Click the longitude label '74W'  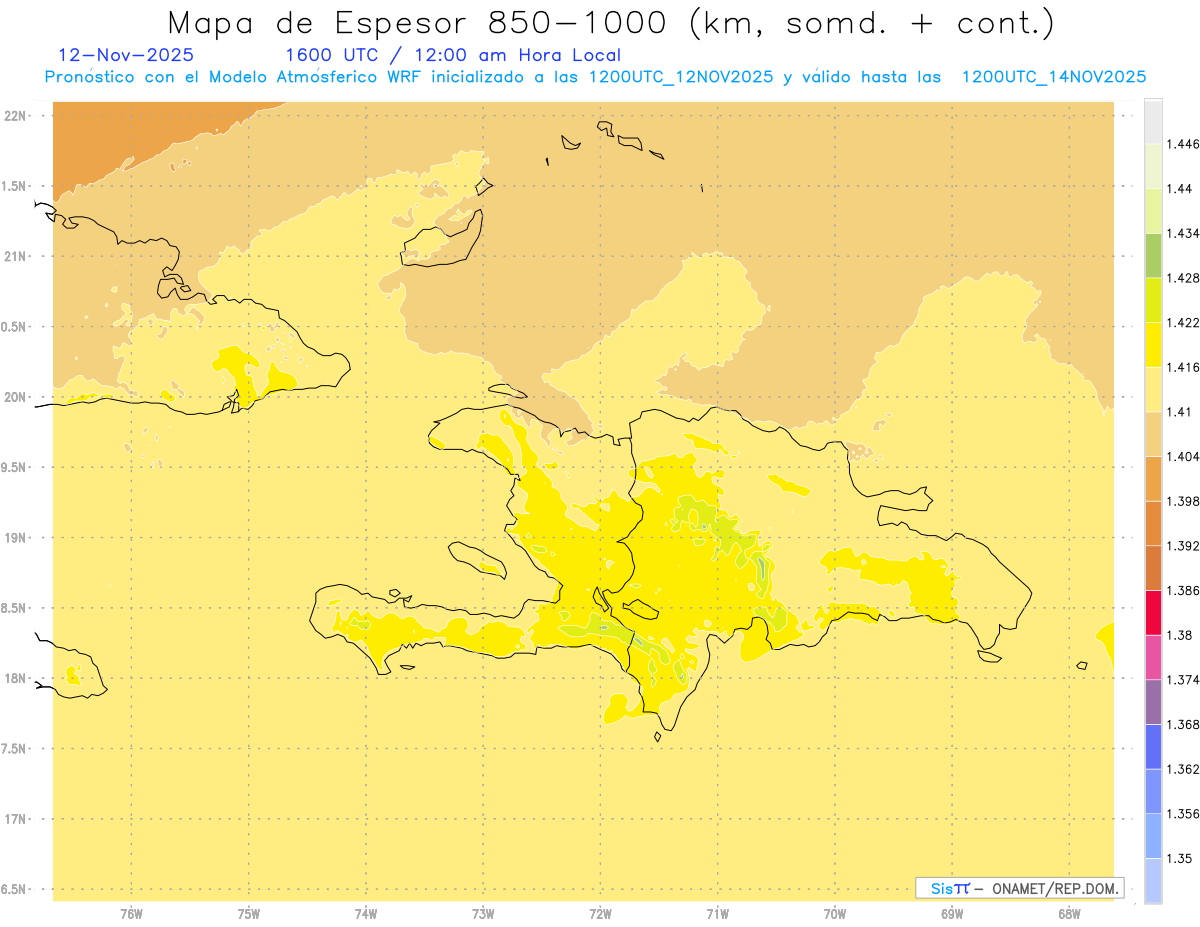[x=366, y=914]
